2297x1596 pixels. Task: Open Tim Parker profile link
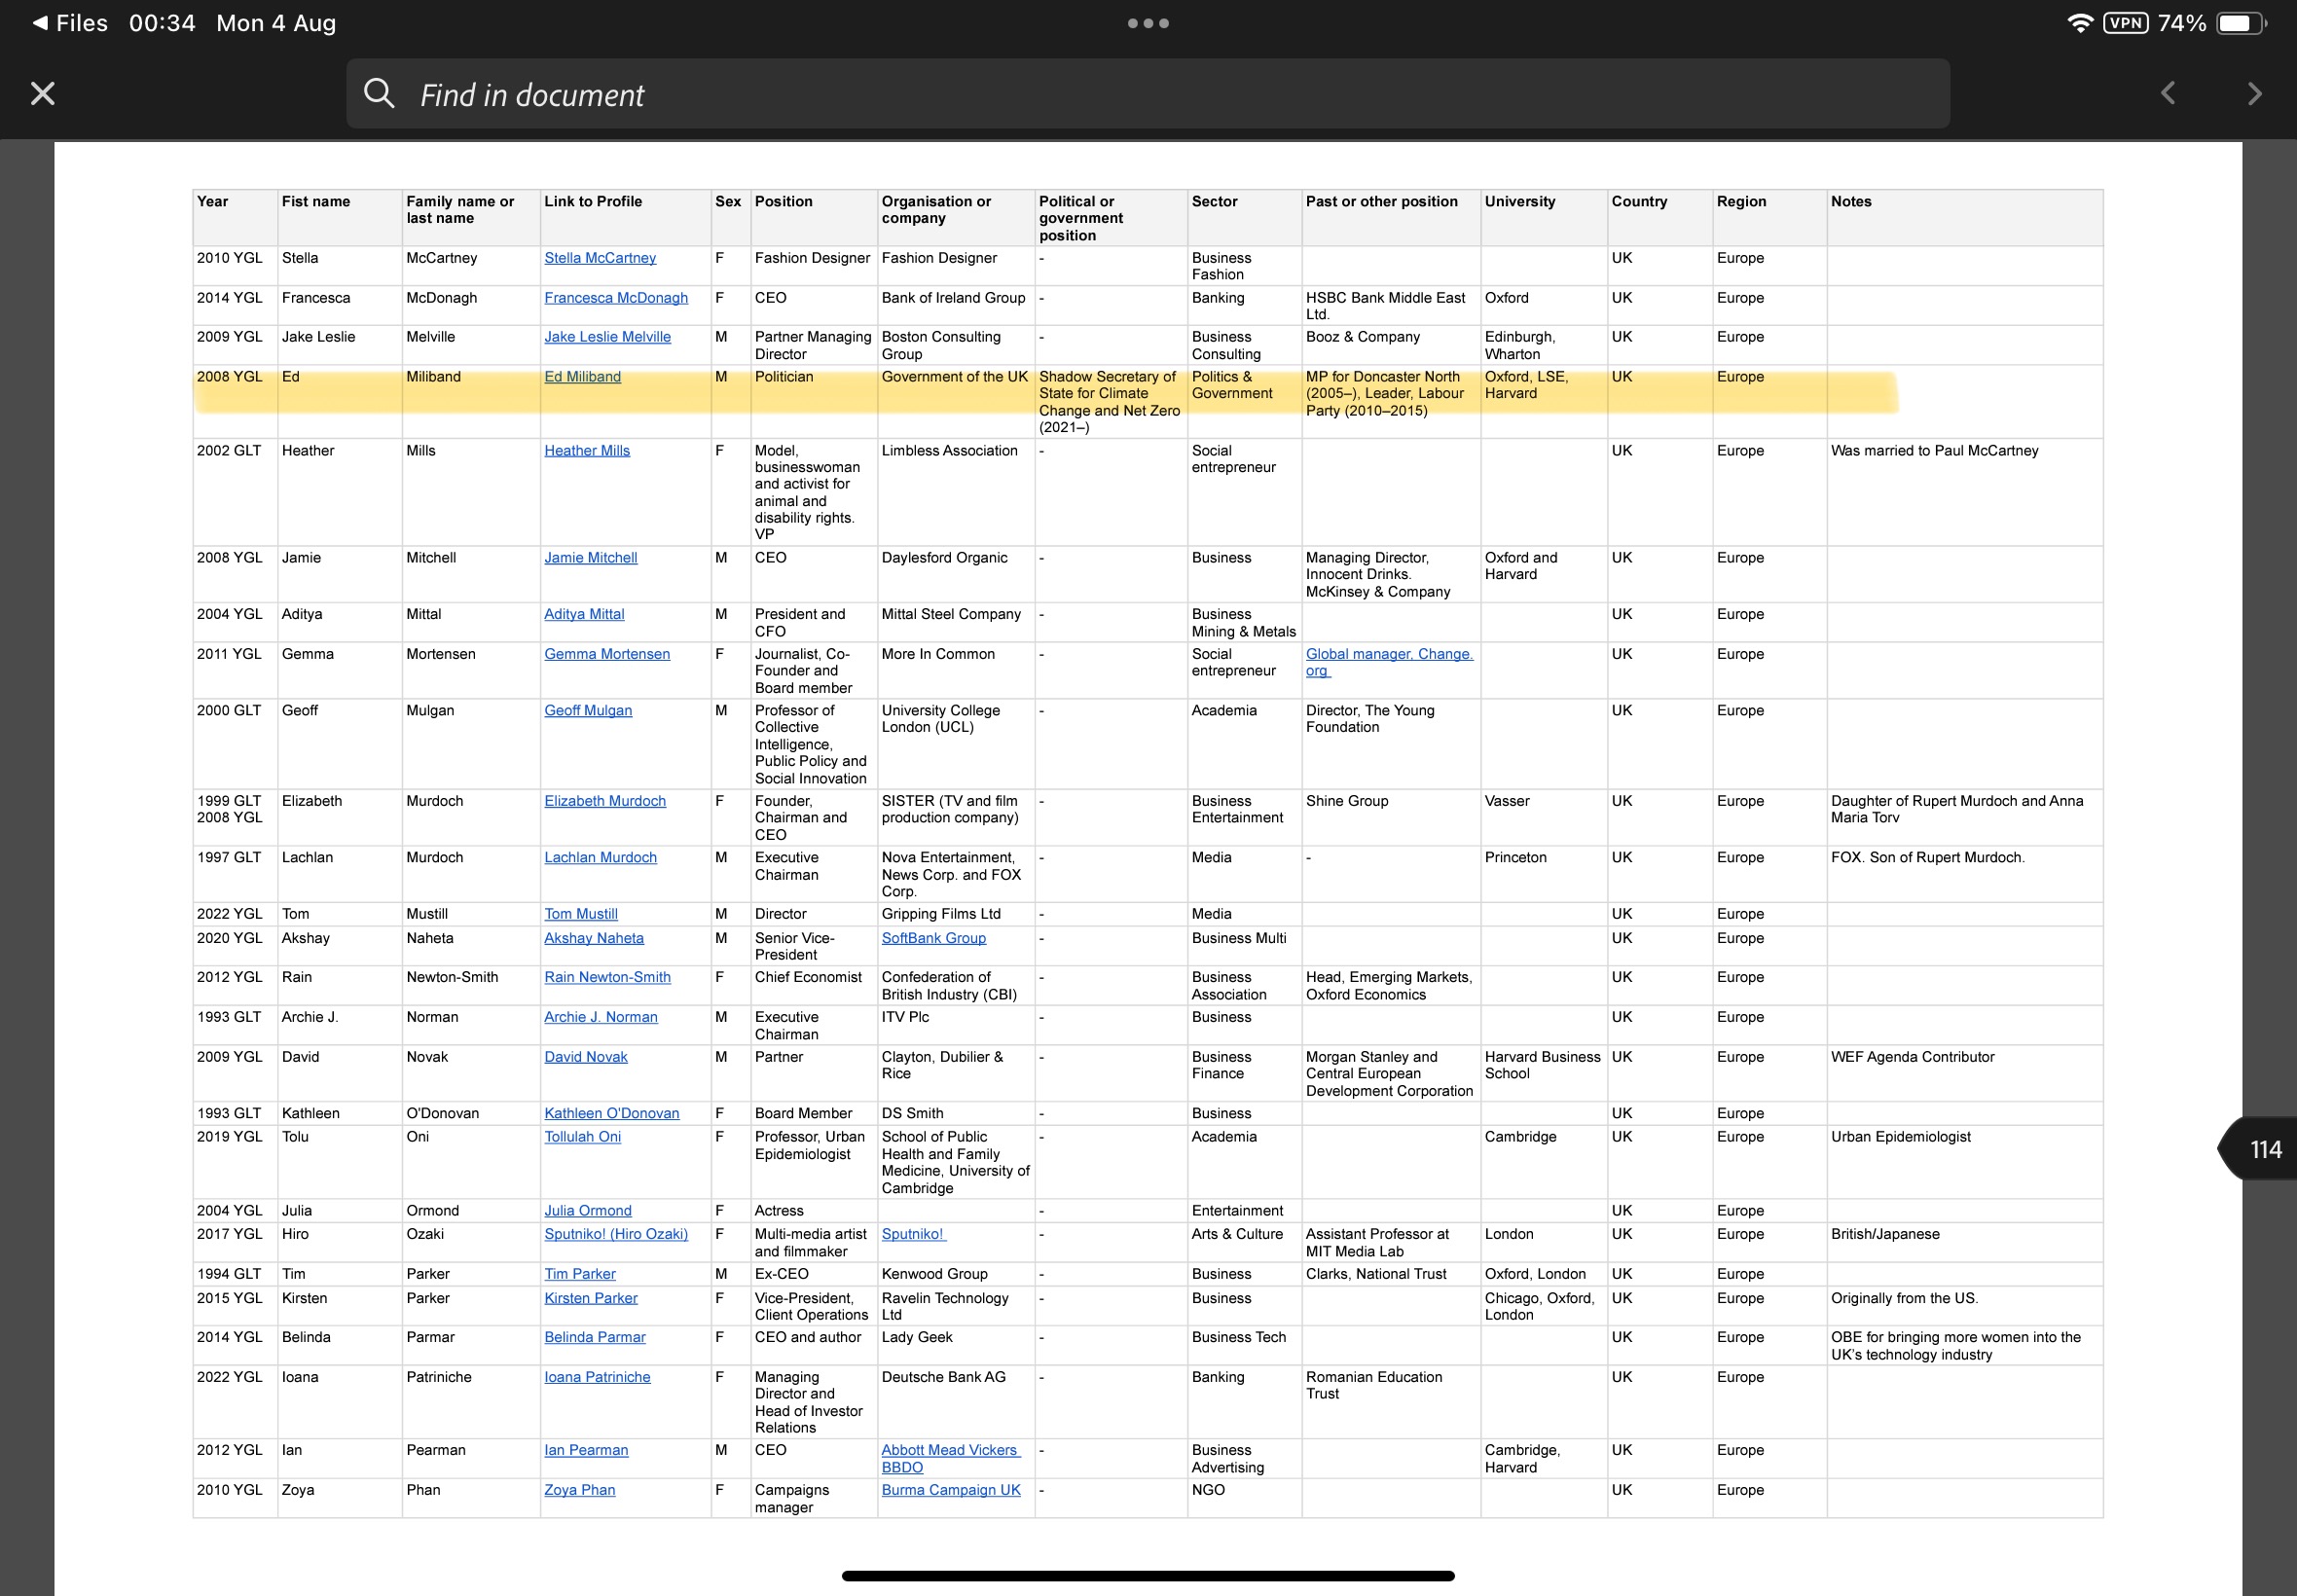580,1274
